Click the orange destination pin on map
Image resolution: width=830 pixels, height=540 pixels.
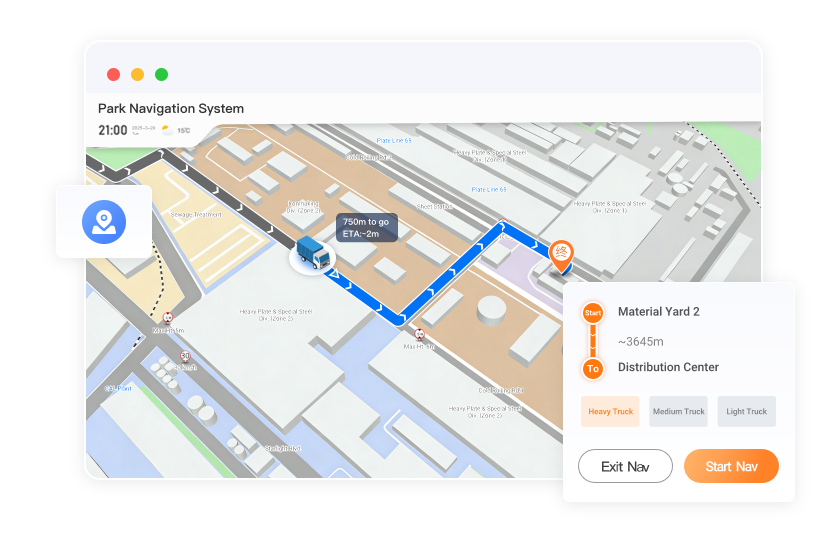562,254
